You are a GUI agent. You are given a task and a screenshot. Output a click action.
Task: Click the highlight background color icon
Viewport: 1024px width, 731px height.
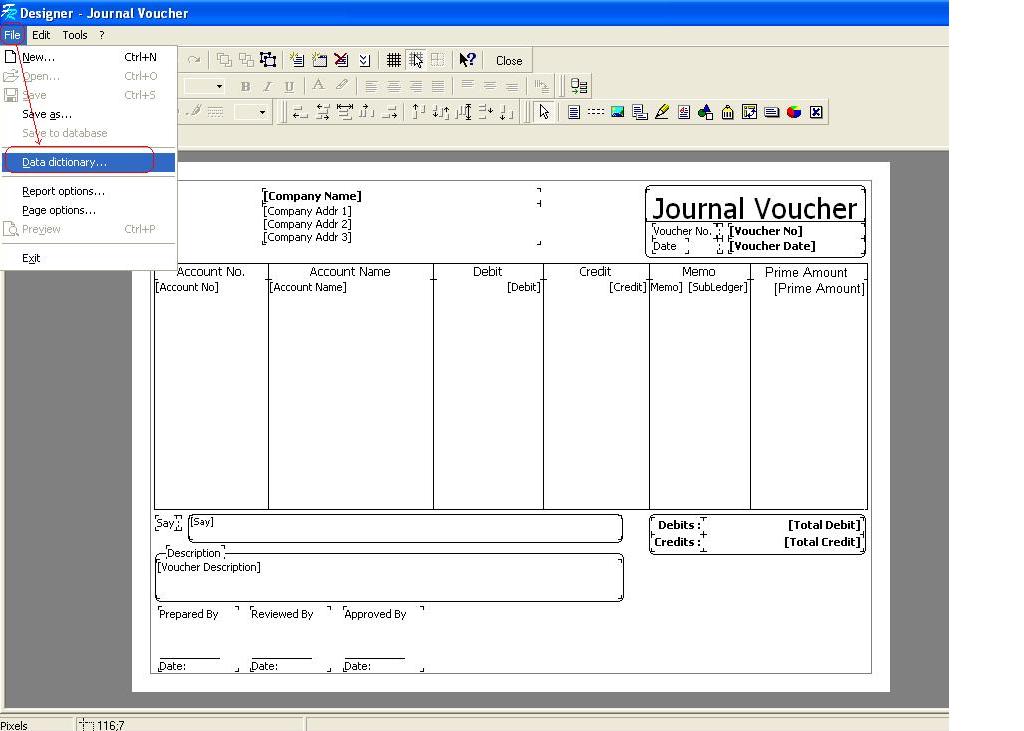pos(342,86)
